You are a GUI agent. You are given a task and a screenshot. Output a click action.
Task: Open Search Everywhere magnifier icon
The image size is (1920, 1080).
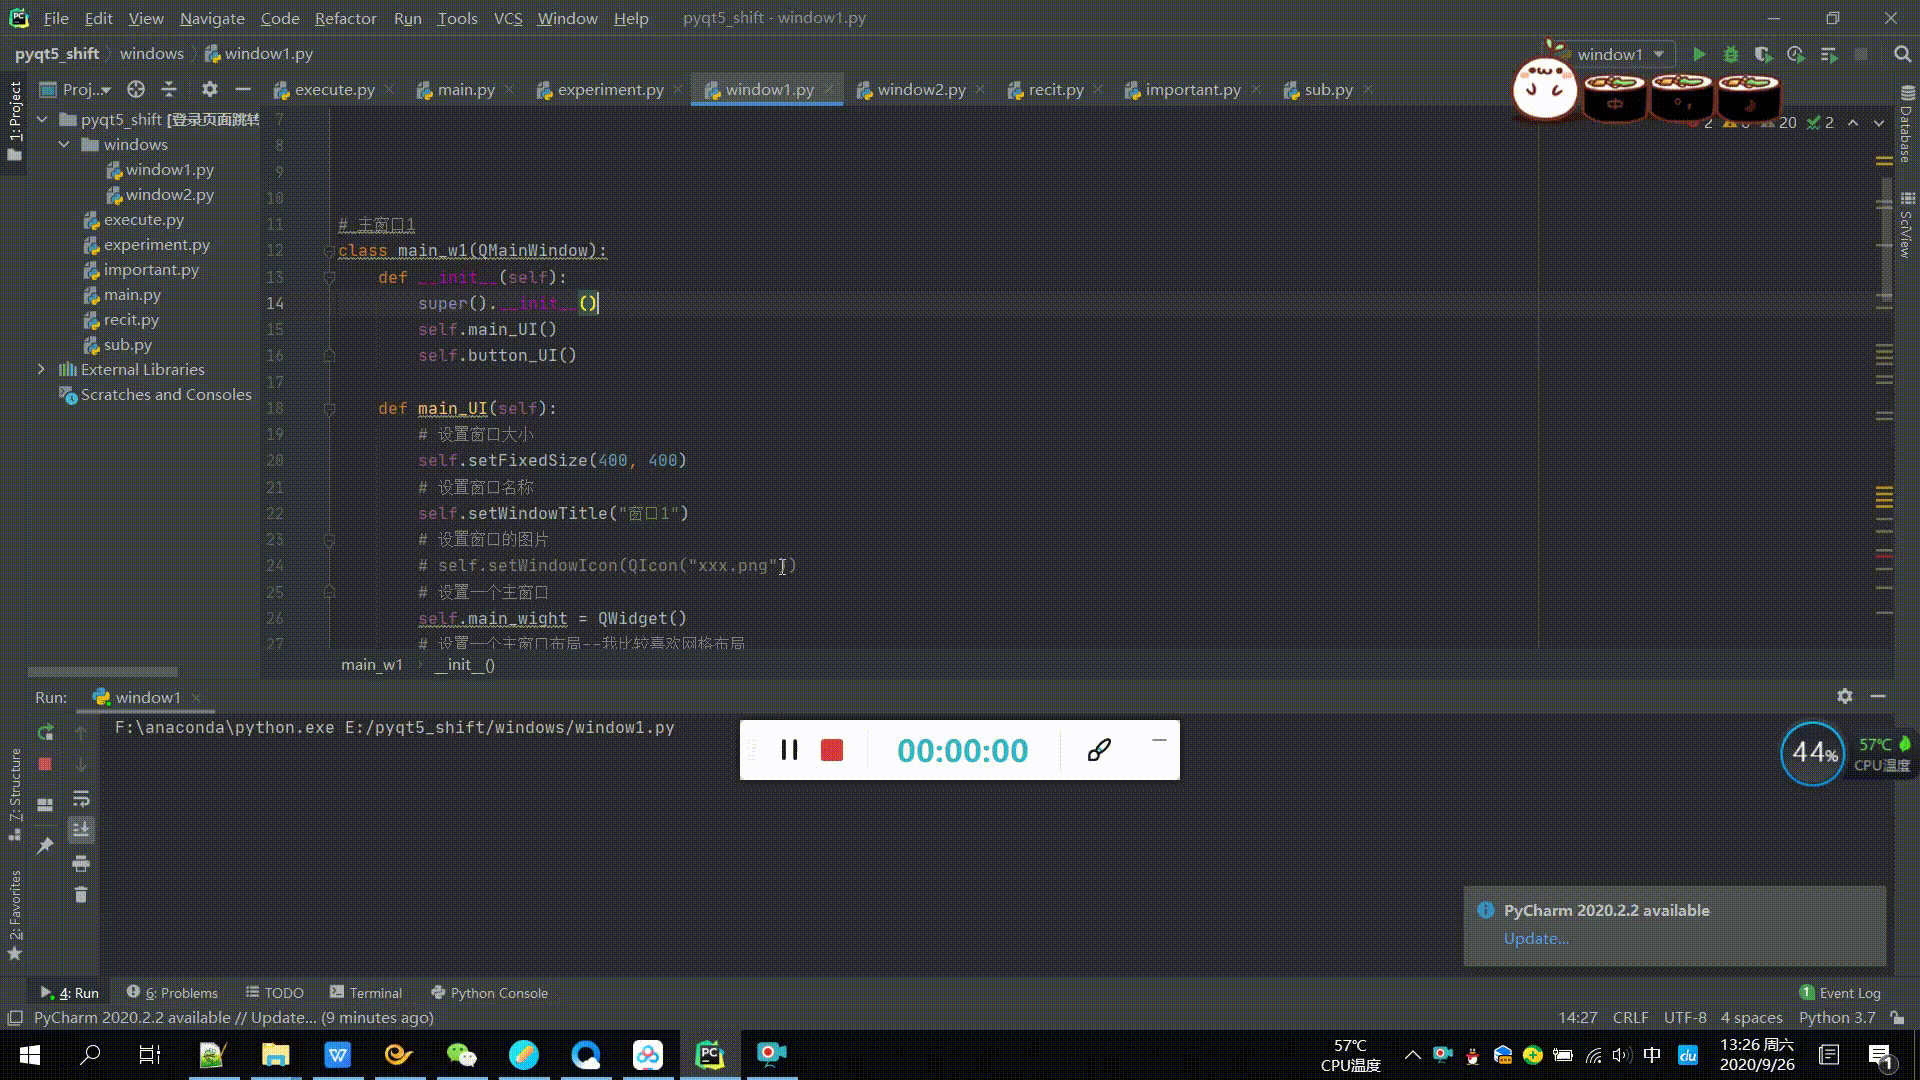click(x=1902, y=54)
